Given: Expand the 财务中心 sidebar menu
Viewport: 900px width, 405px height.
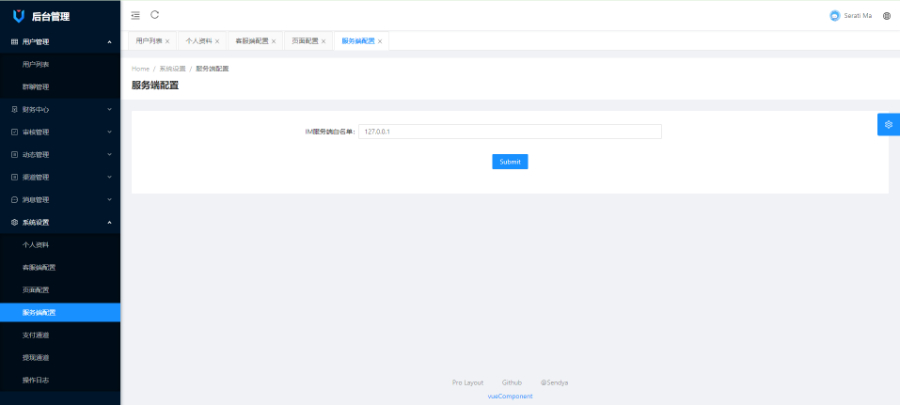Looking at the screenshot, I should click(60, 109).
